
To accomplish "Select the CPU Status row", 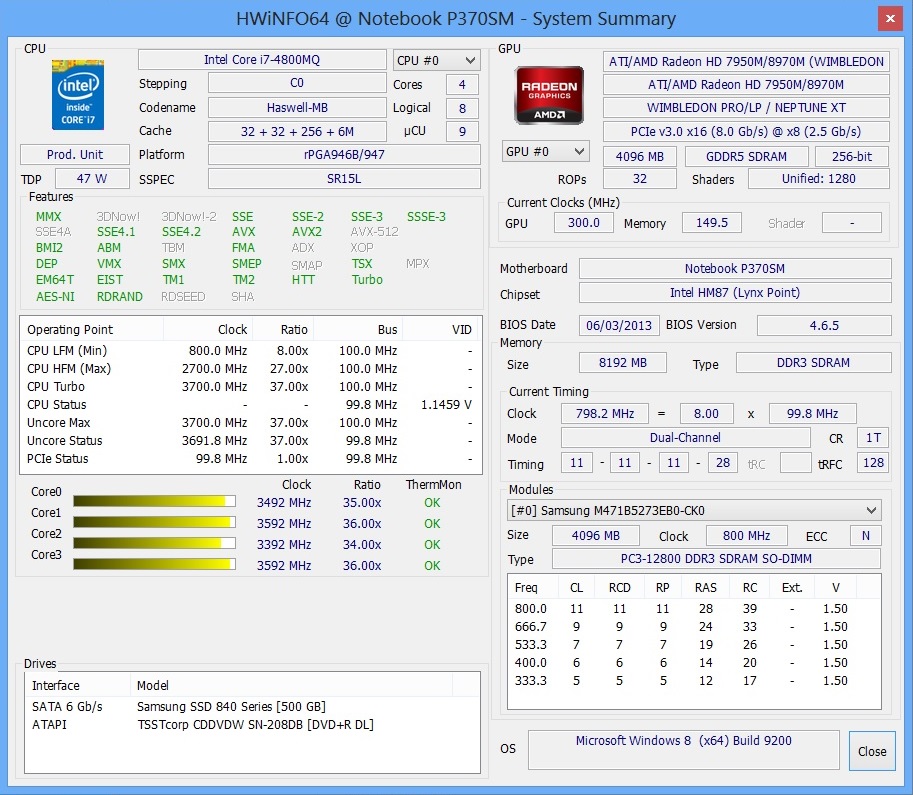I will coord(250,405).
